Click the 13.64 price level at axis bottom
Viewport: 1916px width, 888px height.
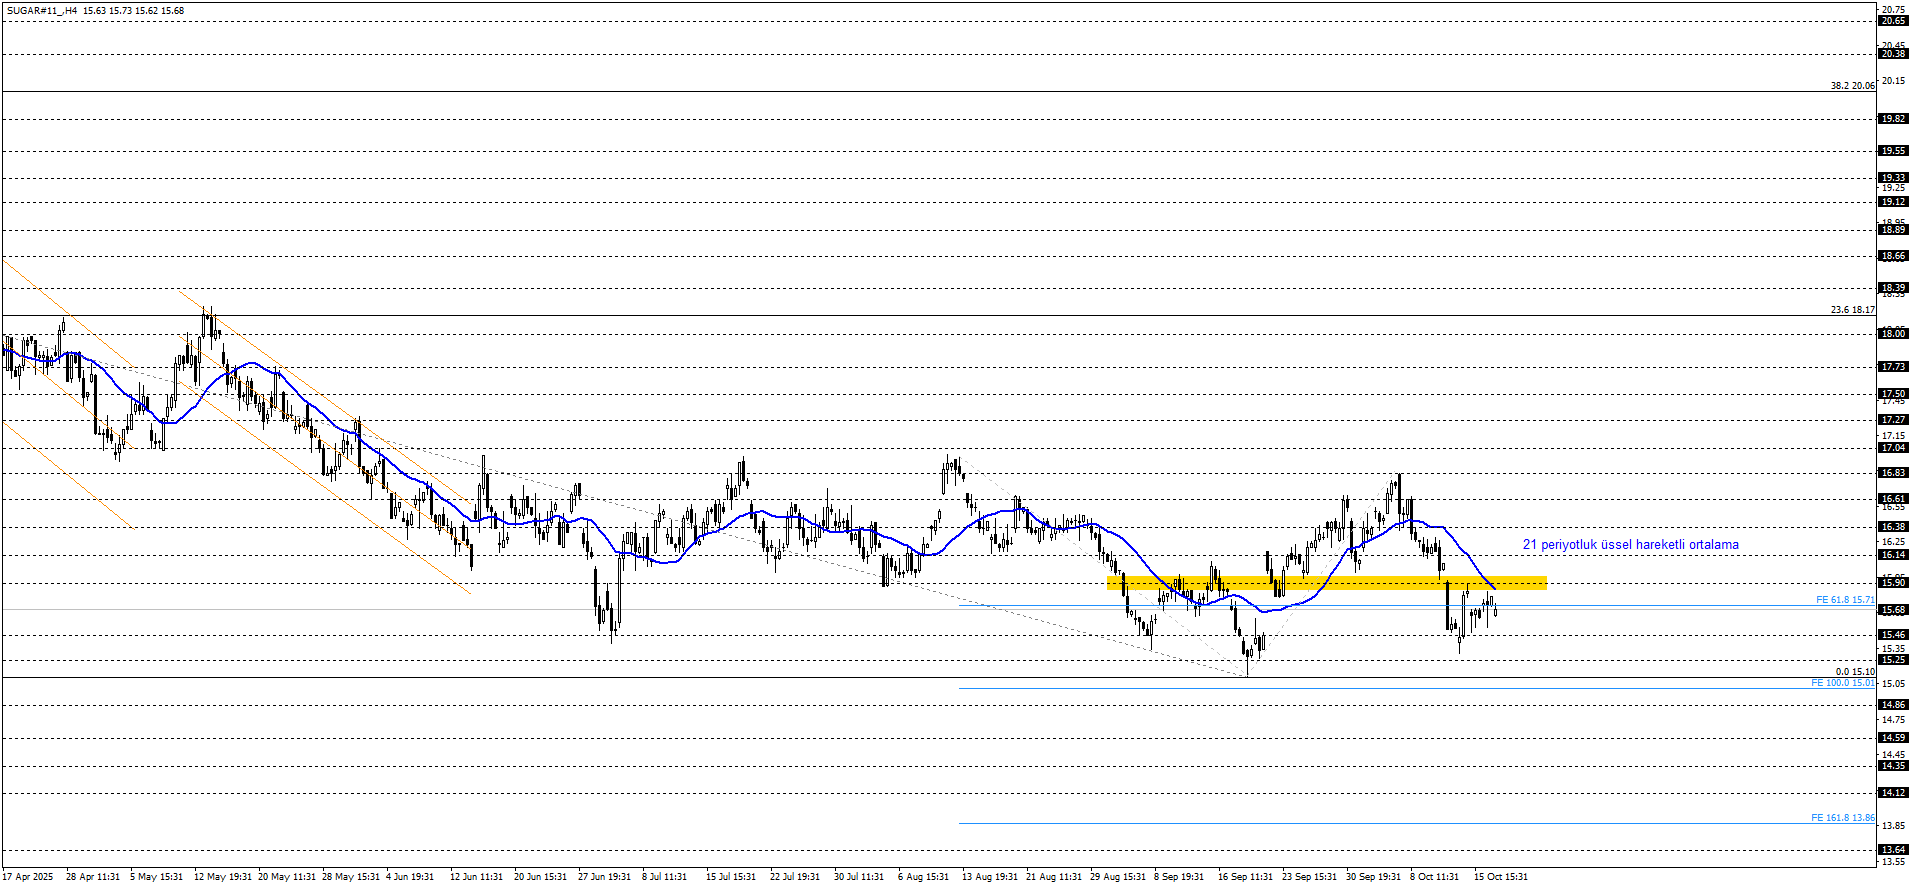tap(1892, 850)
